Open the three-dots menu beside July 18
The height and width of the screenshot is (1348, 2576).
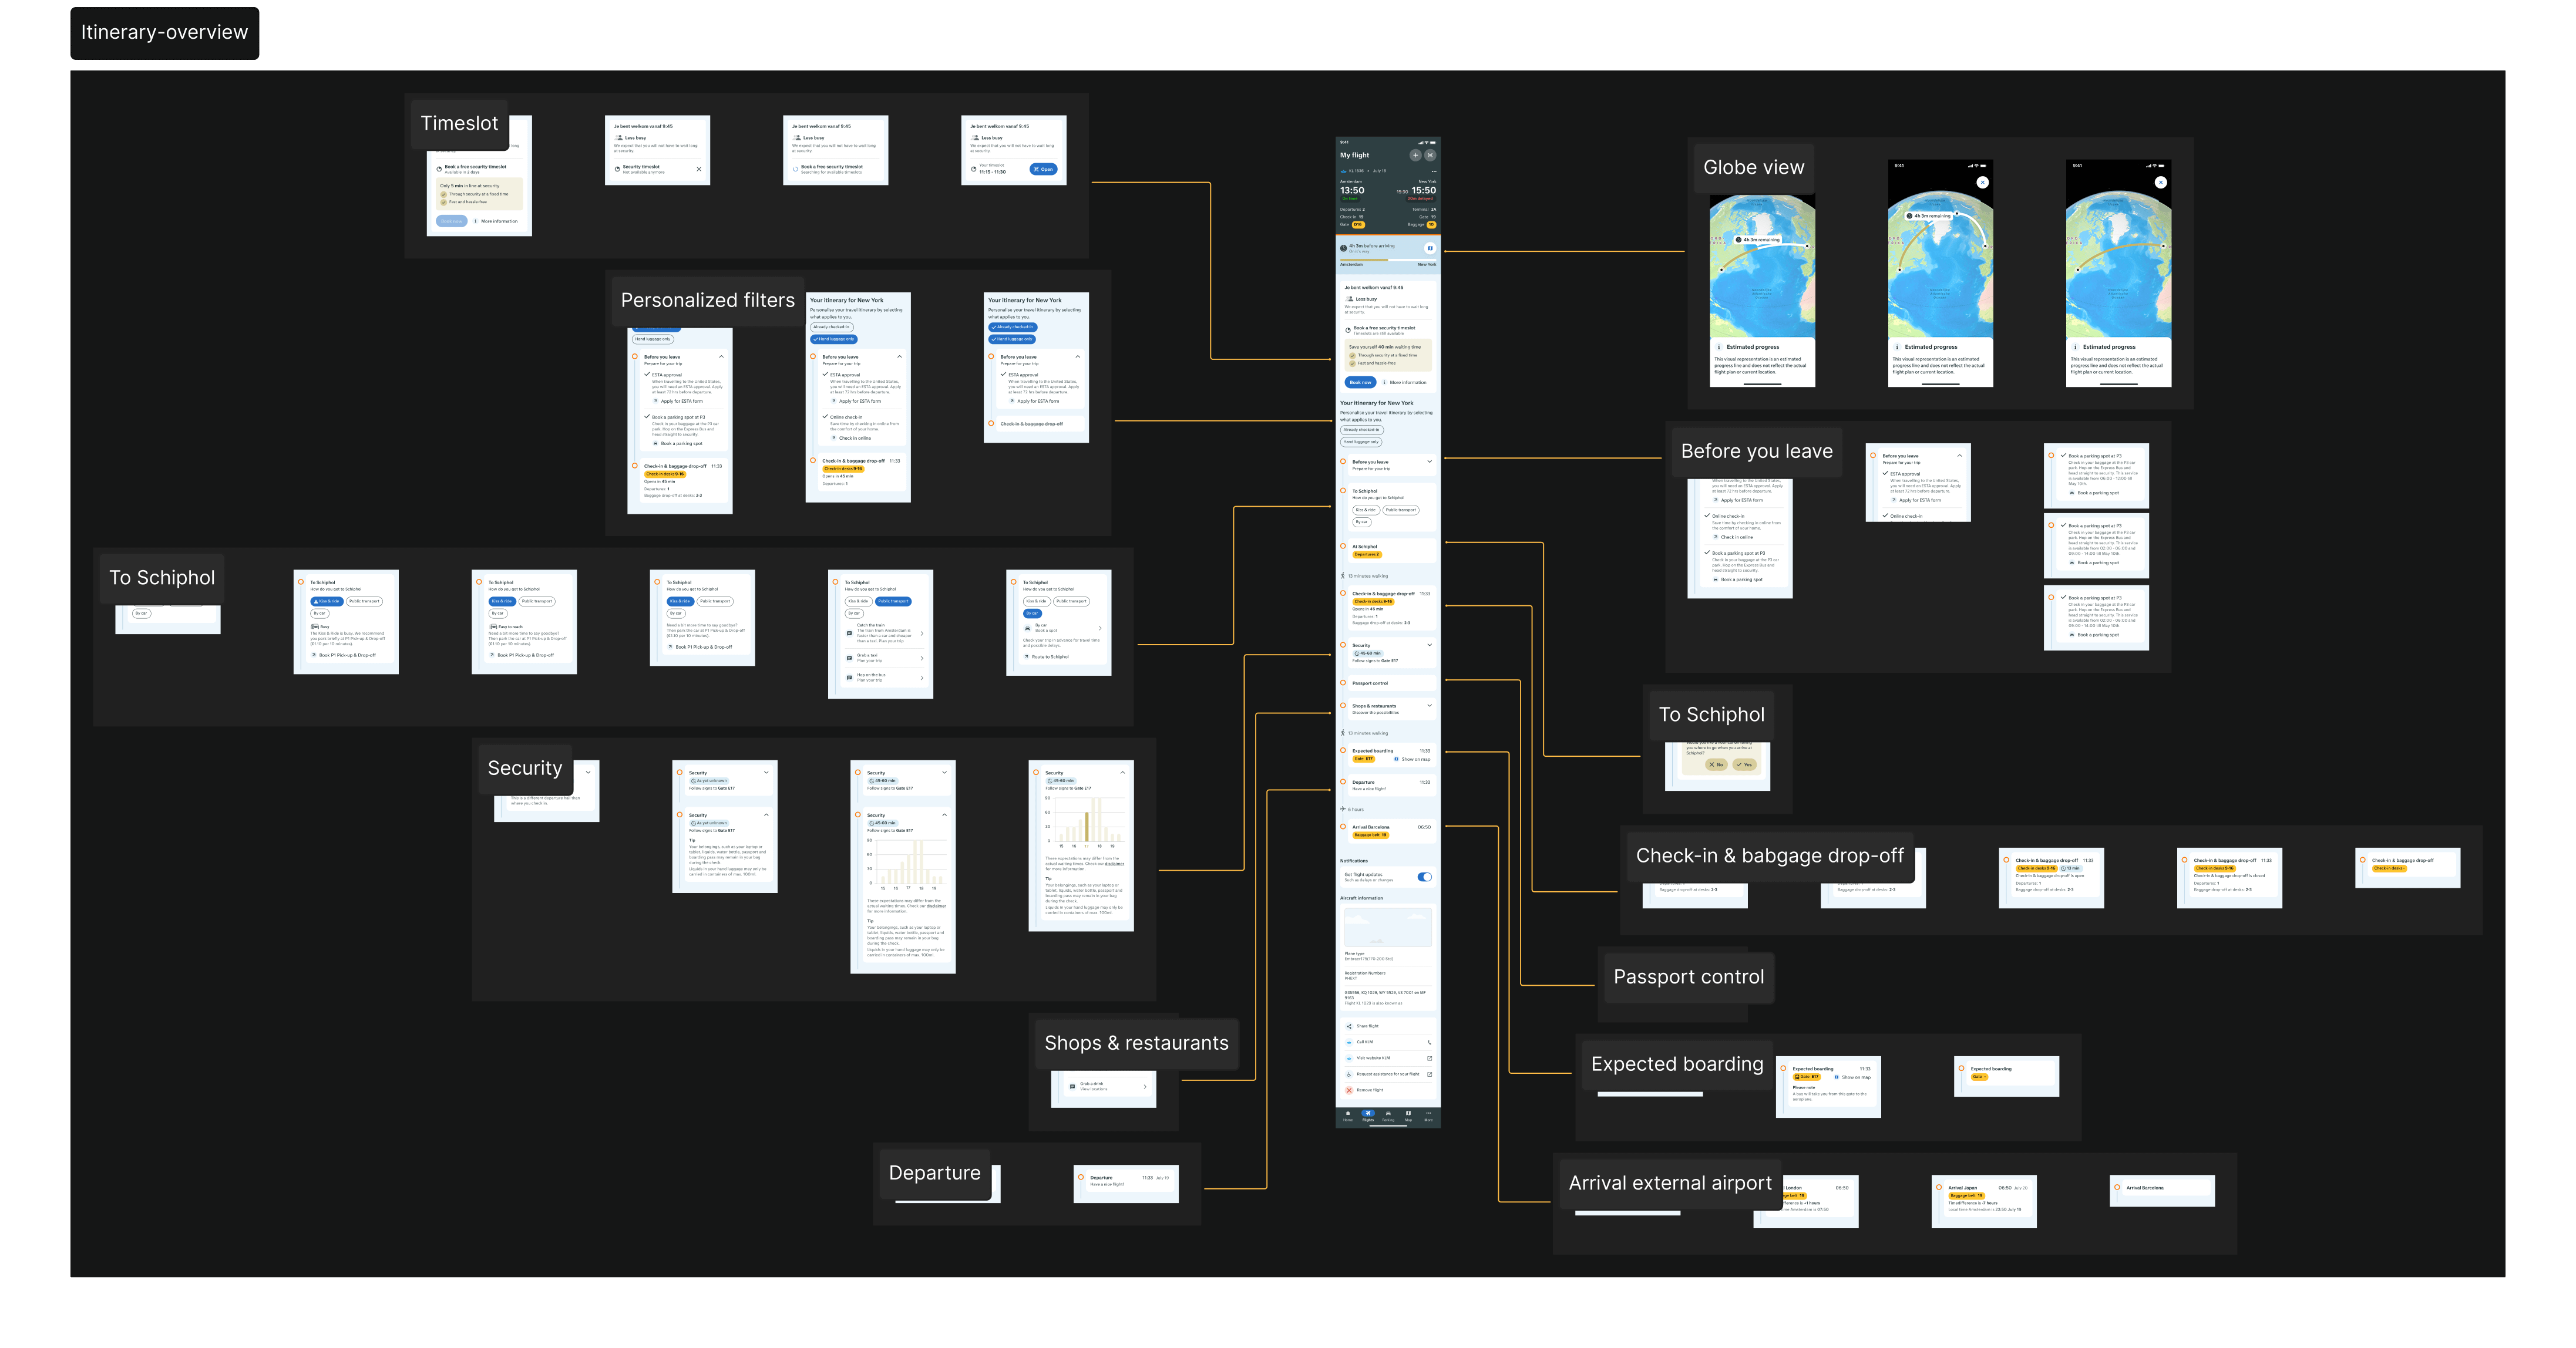[1434, 171]
